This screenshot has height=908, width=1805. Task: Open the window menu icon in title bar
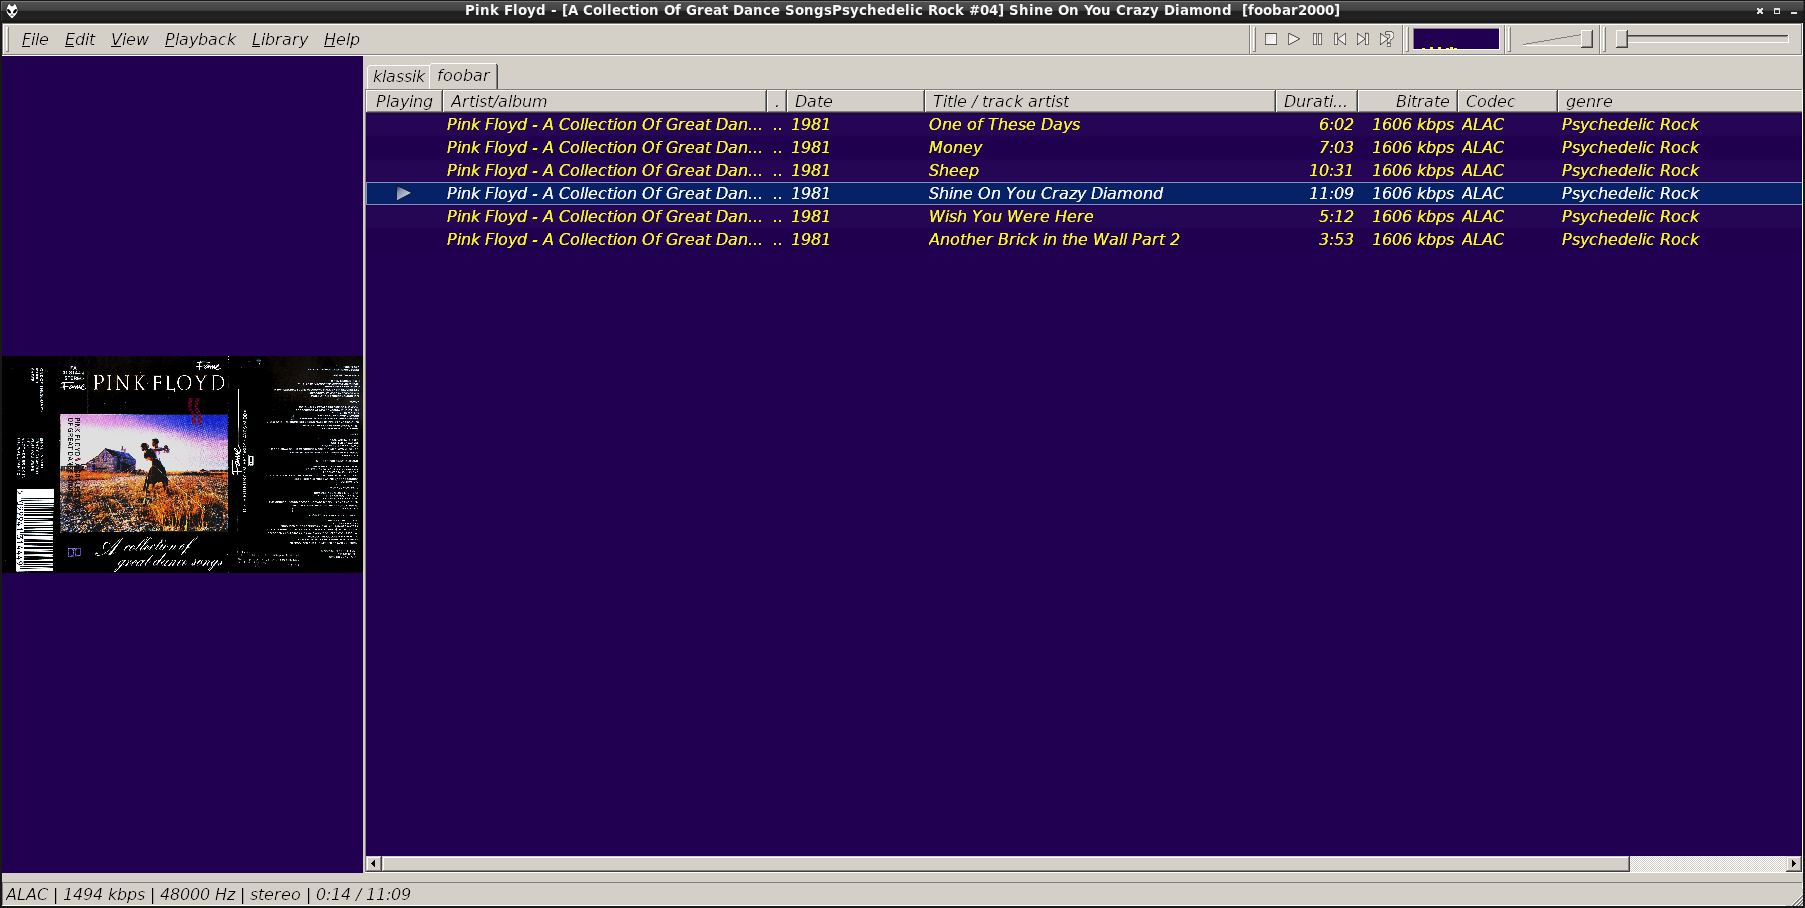click(x=12, y=11)
